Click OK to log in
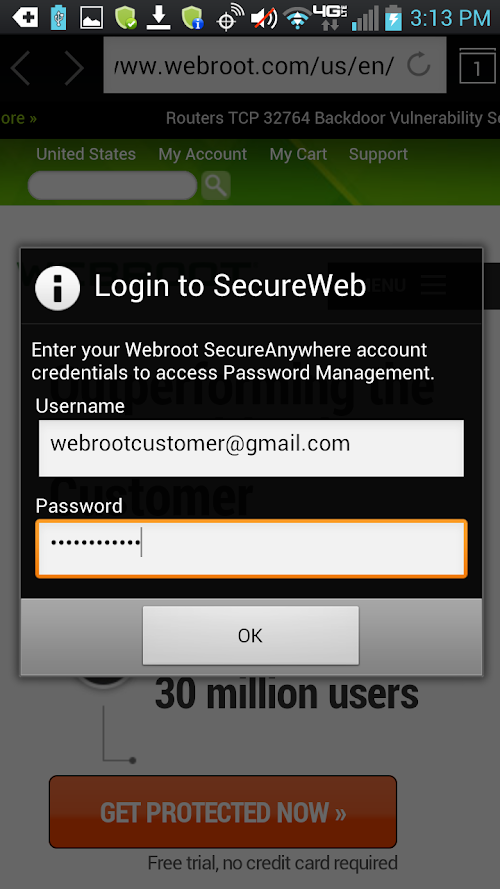Viewport: 500px width, 889px height. 251,635
